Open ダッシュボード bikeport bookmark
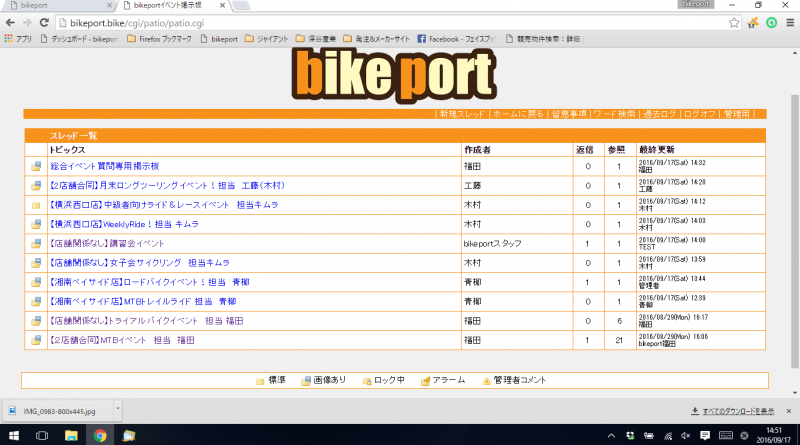The image size is (800, 445). tap(80, 39)
